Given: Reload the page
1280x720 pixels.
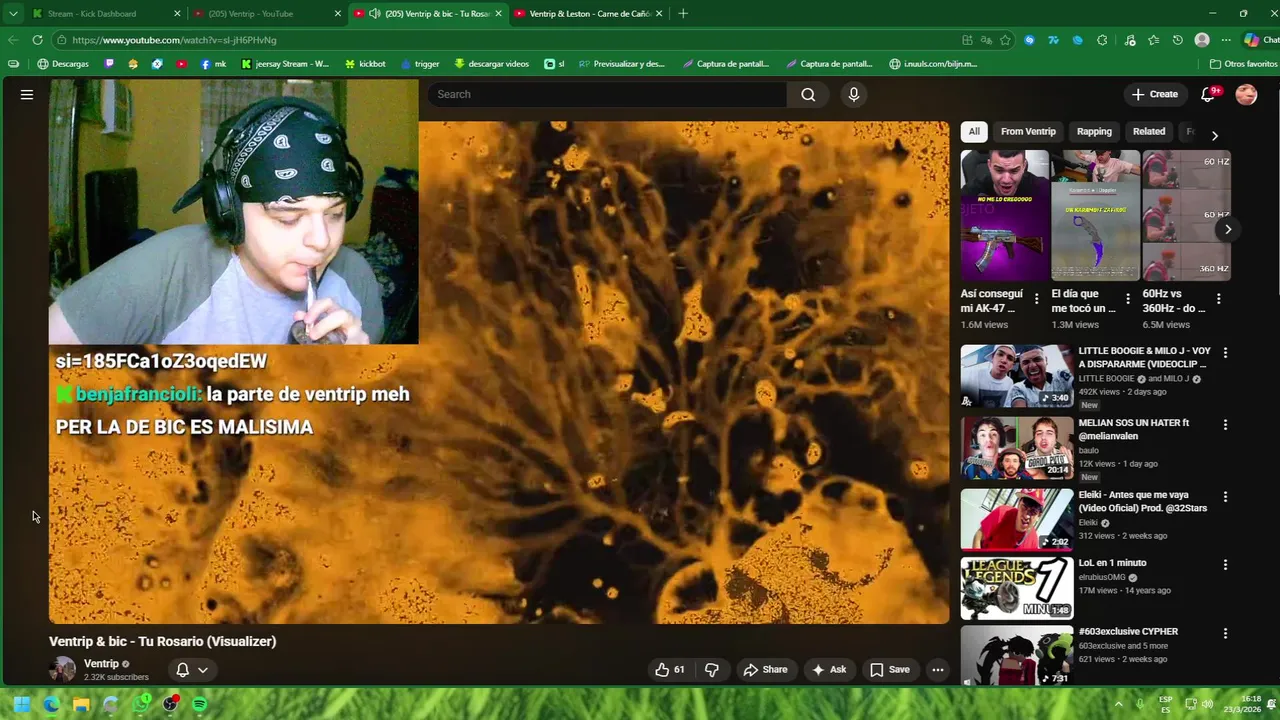Looking at the screenshot, I should click(37, 40).
